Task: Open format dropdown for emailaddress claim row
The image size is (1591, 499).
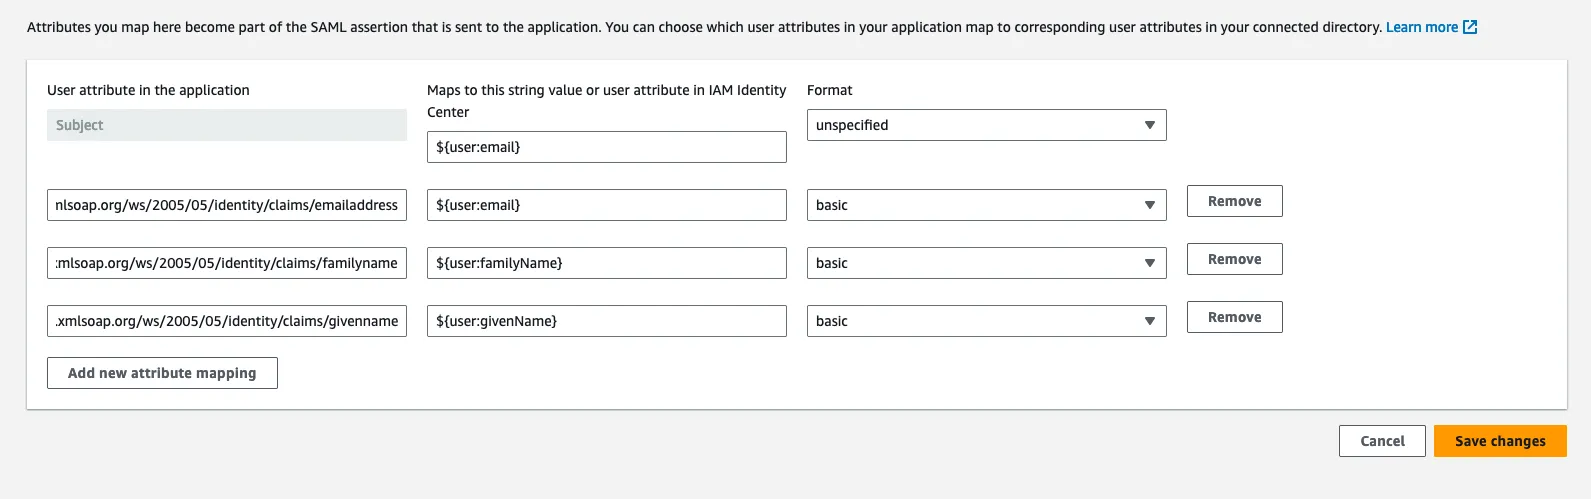Action: 986,205
